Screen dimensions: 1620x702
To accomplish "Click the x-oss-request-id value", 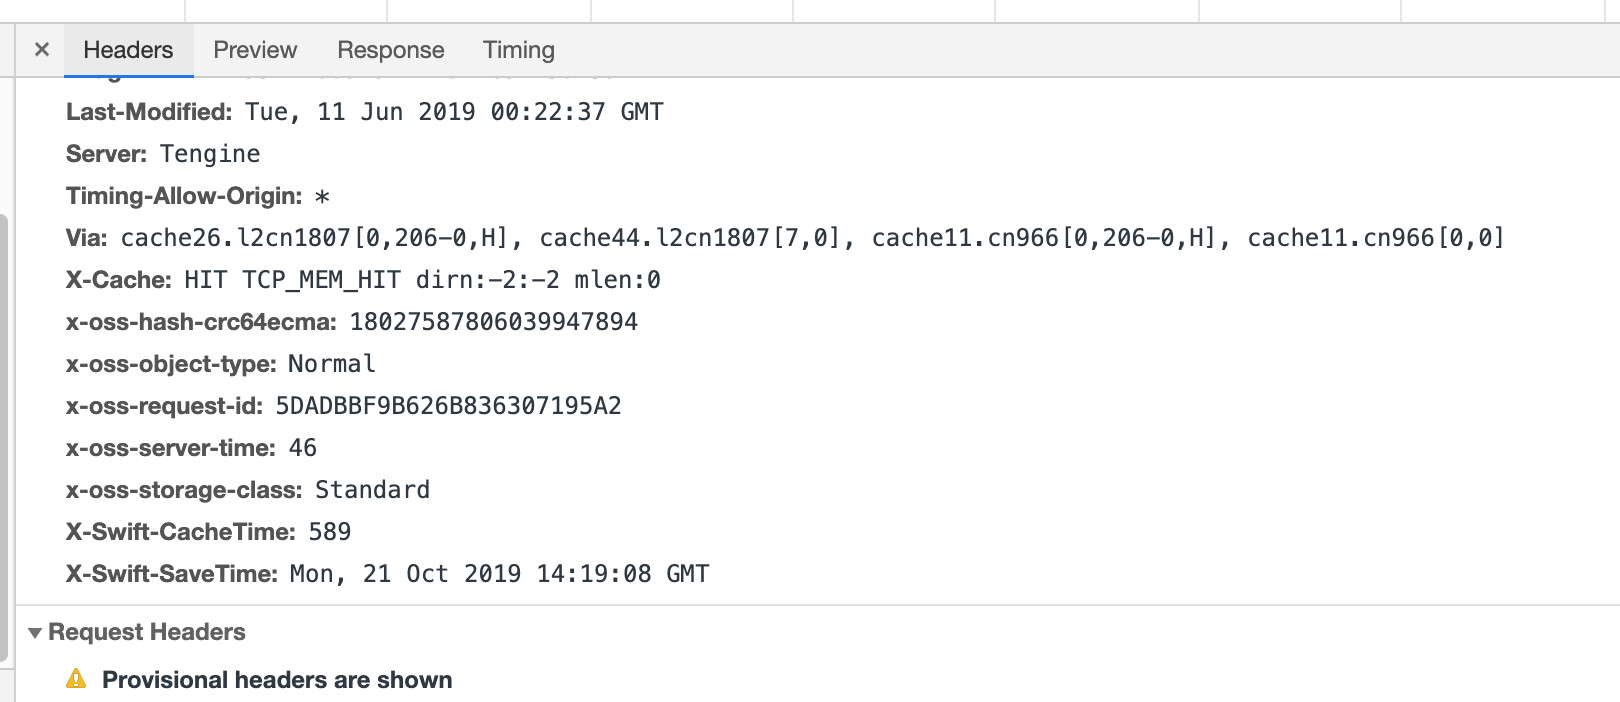I will coord(448,406).
